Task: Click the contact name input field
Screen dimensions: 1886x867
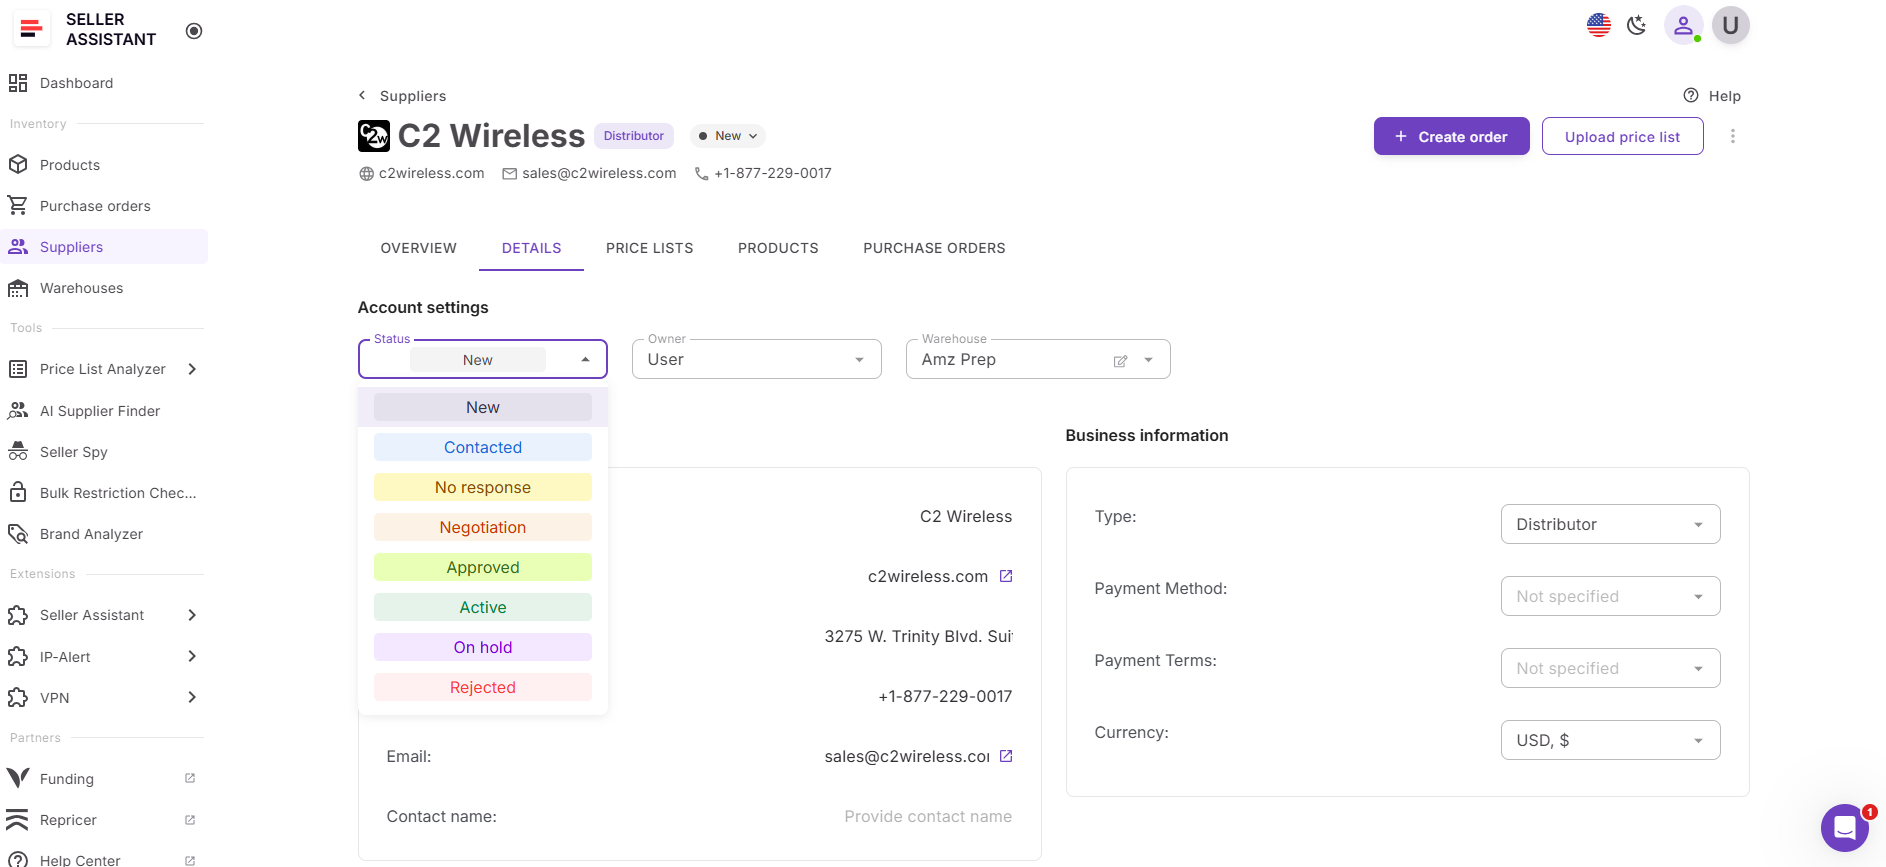Action: 927,816
